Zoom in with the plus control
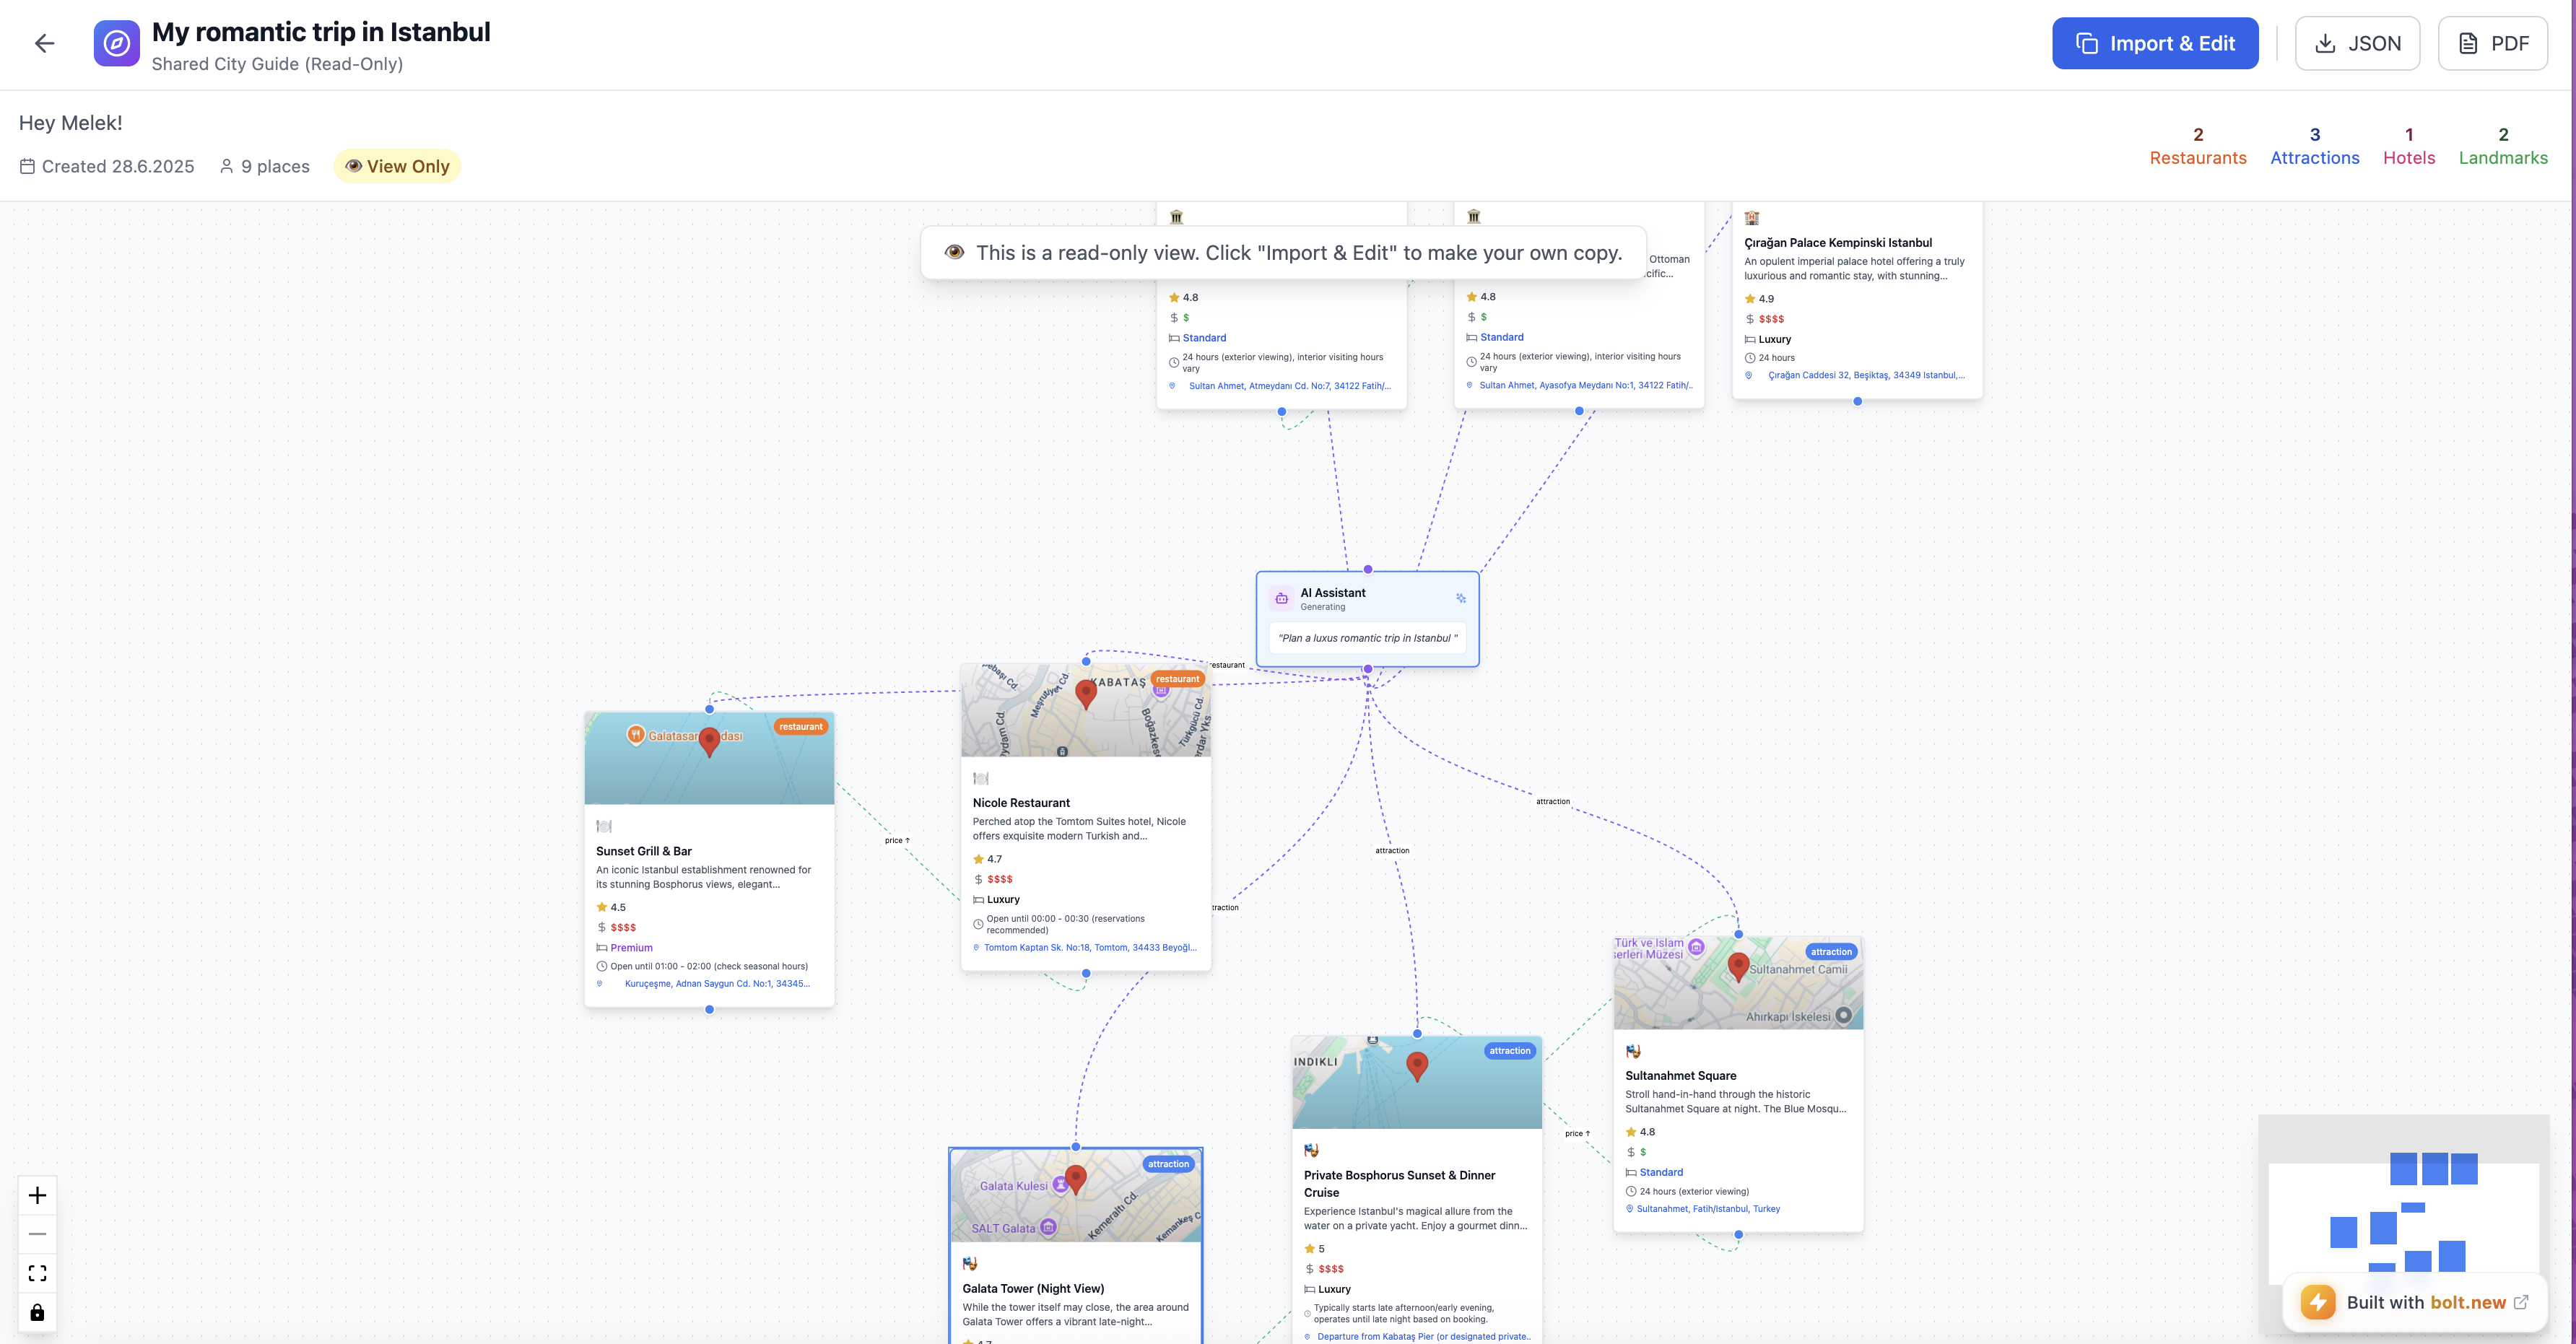The width and height of the screenshot is (2576, 1344). [x=38, y=1195]
